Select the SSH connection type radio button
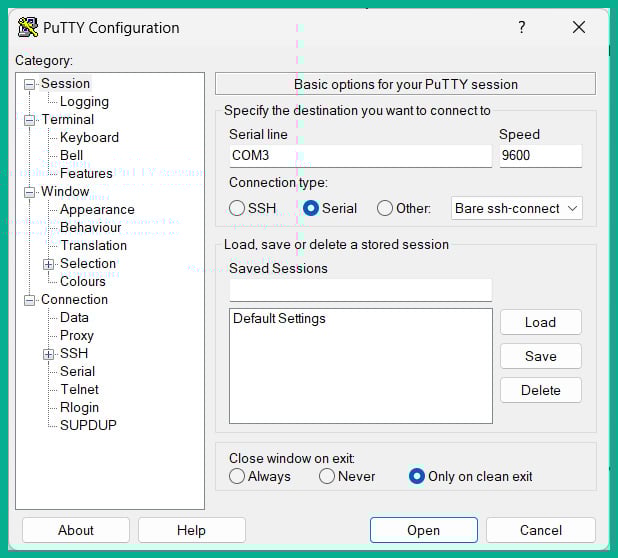 point(237,208)
